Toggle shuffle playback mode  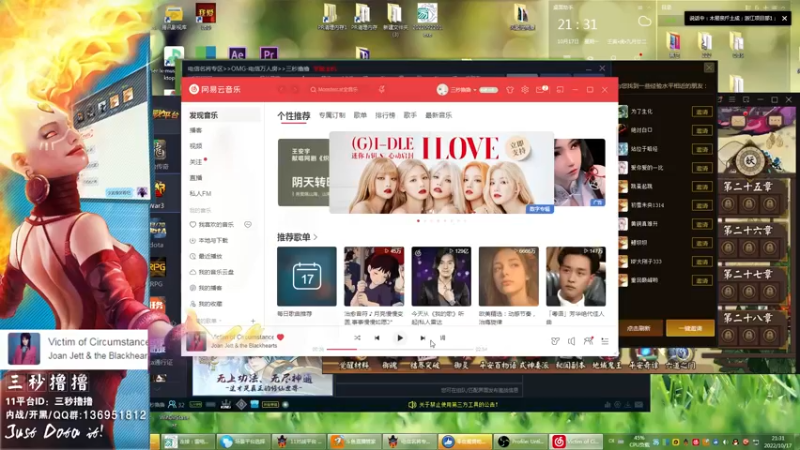pyautogui.click(x=357, y=338)
